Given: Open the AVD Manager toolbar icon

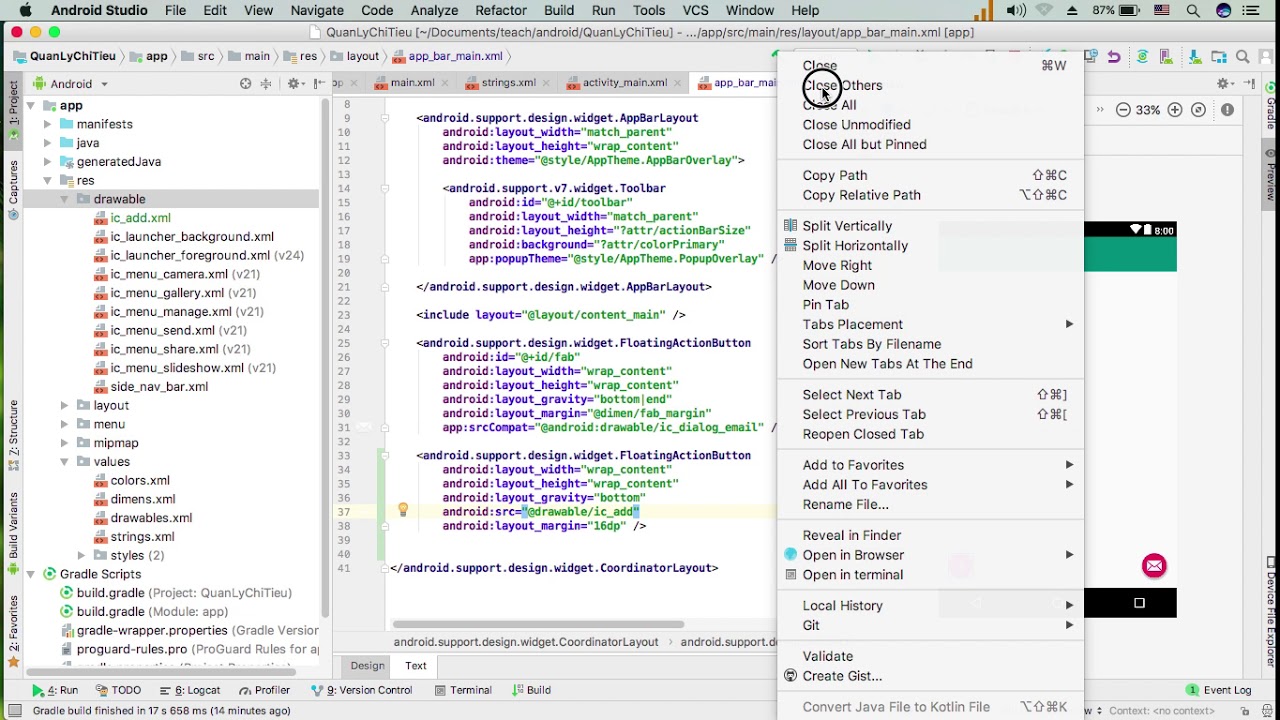Looking at the screenshot, I should tap(1167, 57).
